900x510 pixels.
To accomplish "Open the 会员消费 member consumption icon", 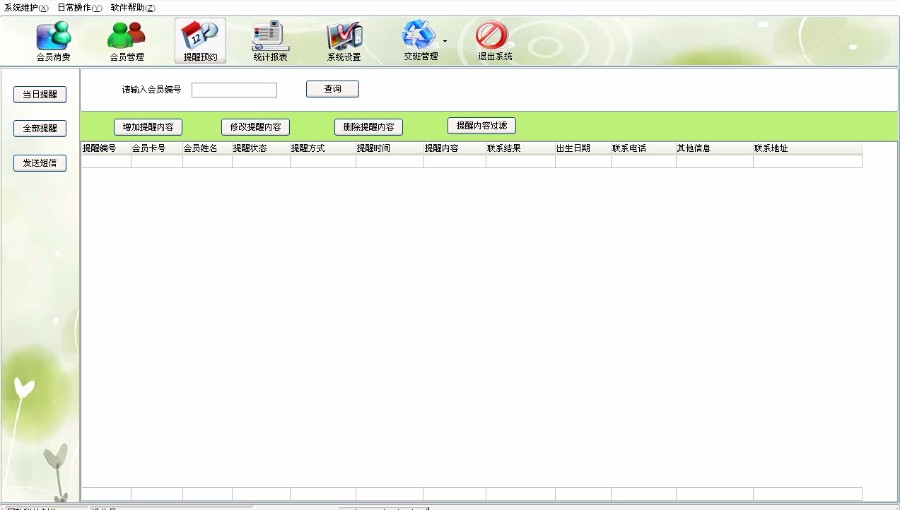I will point(53,41).
